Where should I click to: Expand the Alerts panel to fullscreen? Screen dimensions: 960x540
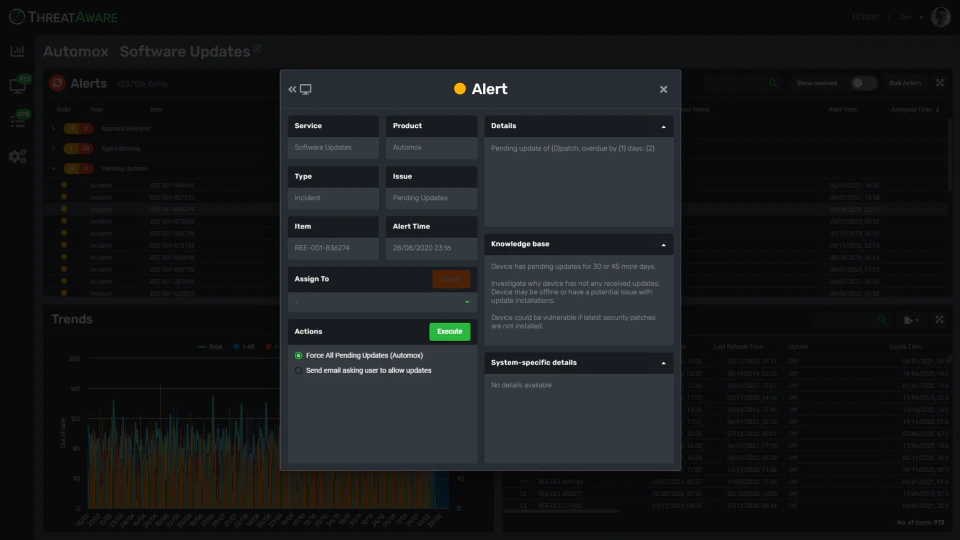click(x=940, y=83)
